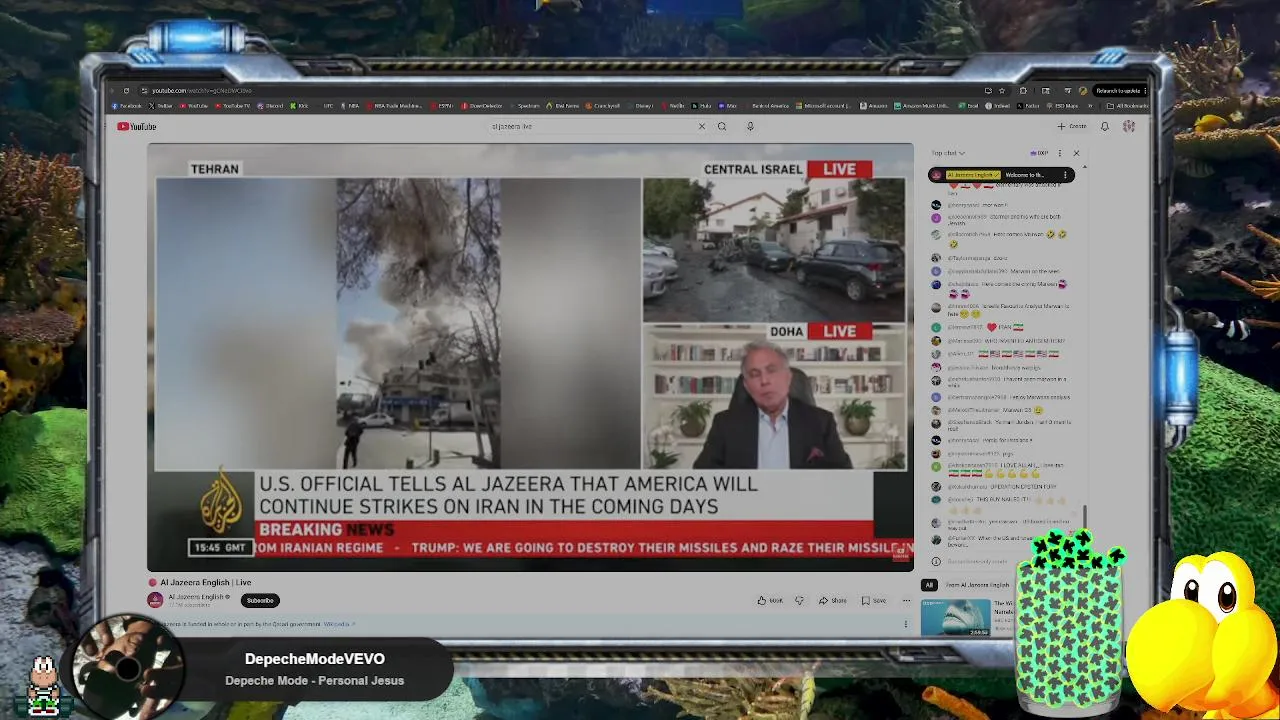
Task: Open the Discord bookmark
Action: click(270, 106)
